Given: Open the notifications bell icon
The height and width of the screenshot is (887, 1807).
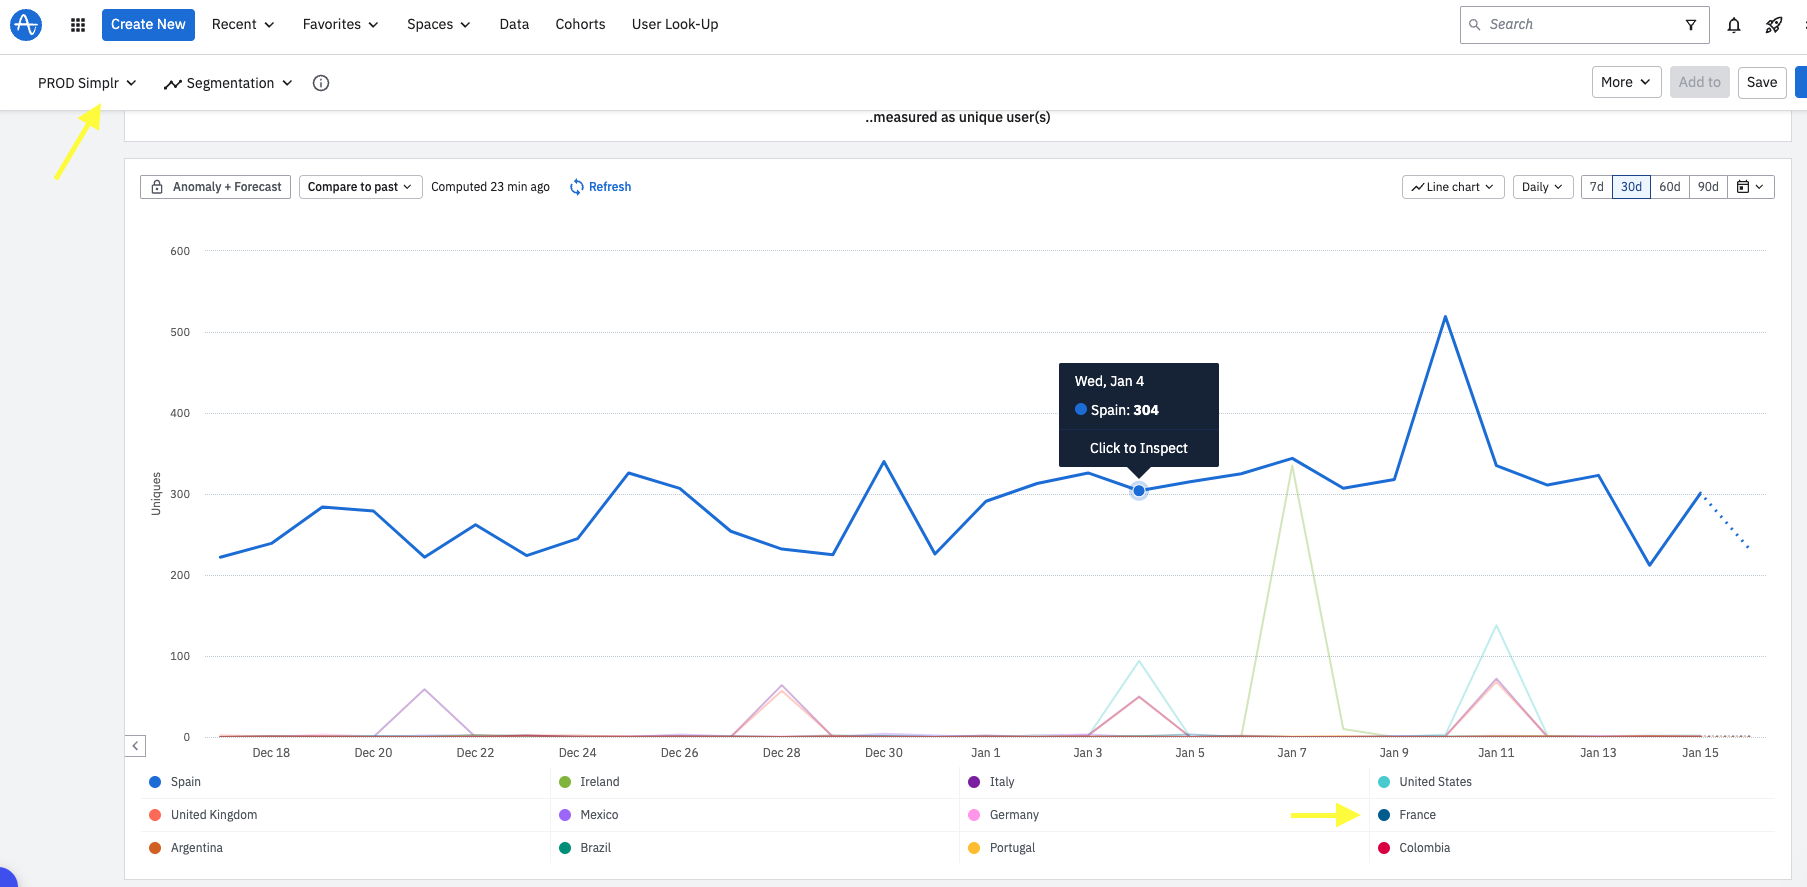Looking at the screenshot, I should click(1734, 25).
